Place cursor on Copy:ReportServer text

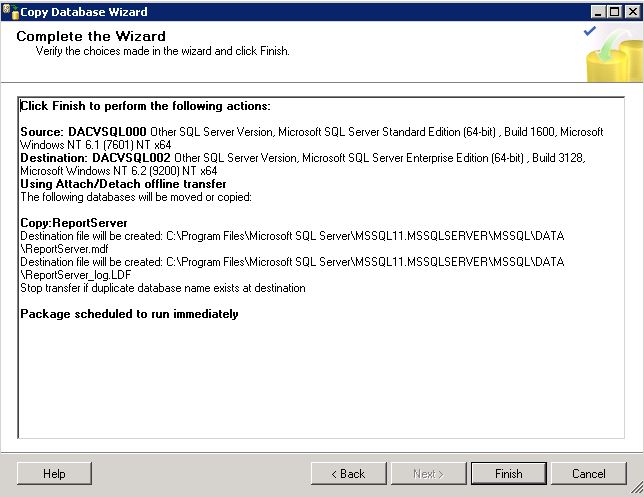tap(74, 223)
